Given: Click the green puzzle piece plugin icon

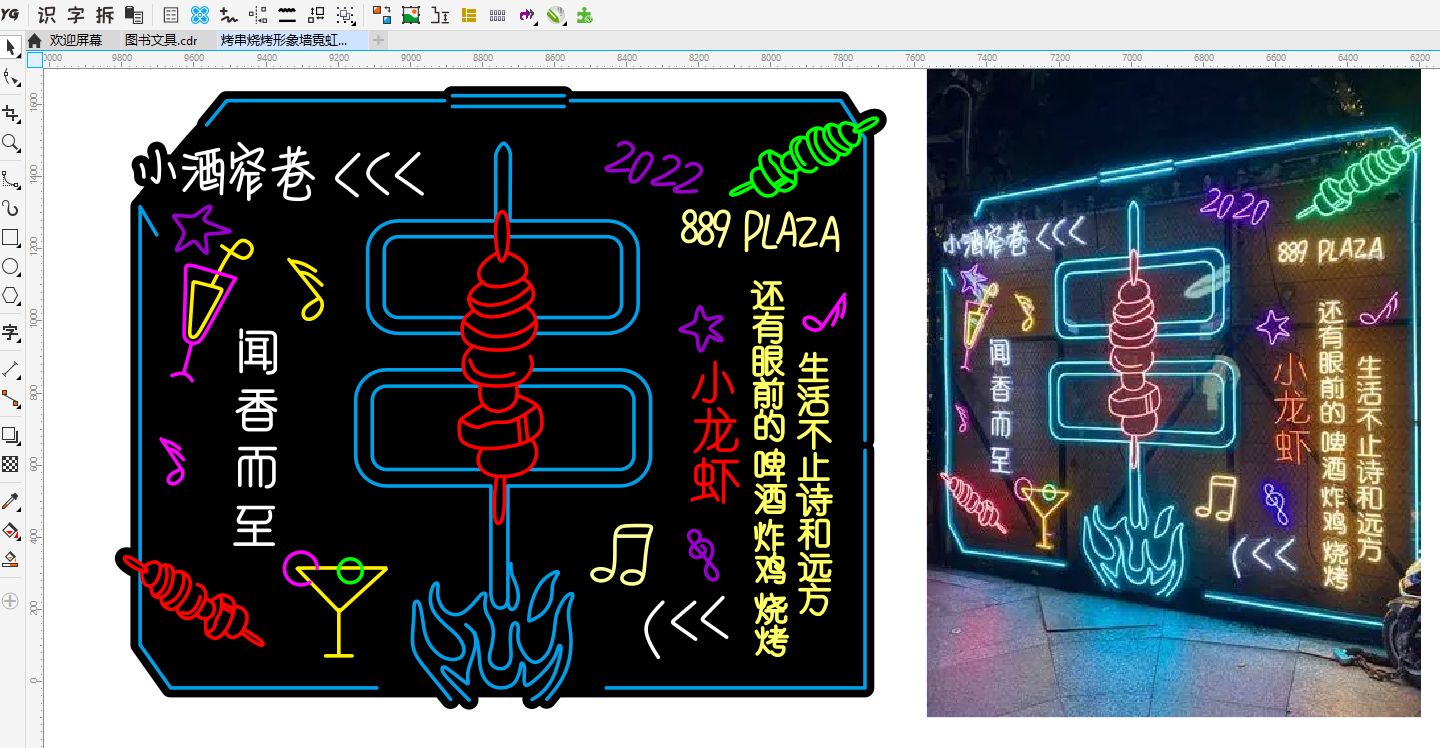Looking at the screenshot, I should pos(586,15).
